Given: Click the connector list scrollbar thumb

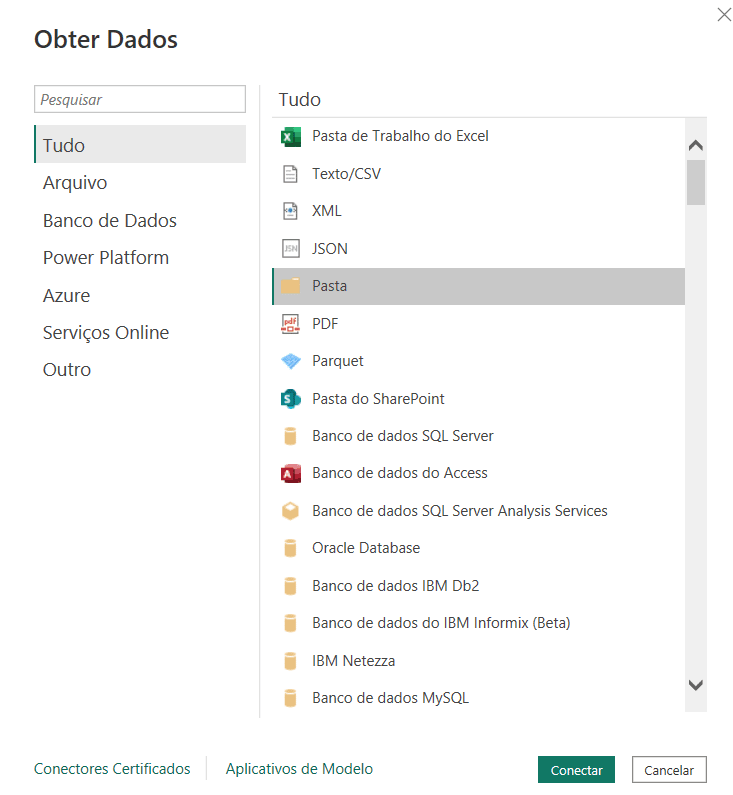Looking at the screenshot, I should (695, 183).
